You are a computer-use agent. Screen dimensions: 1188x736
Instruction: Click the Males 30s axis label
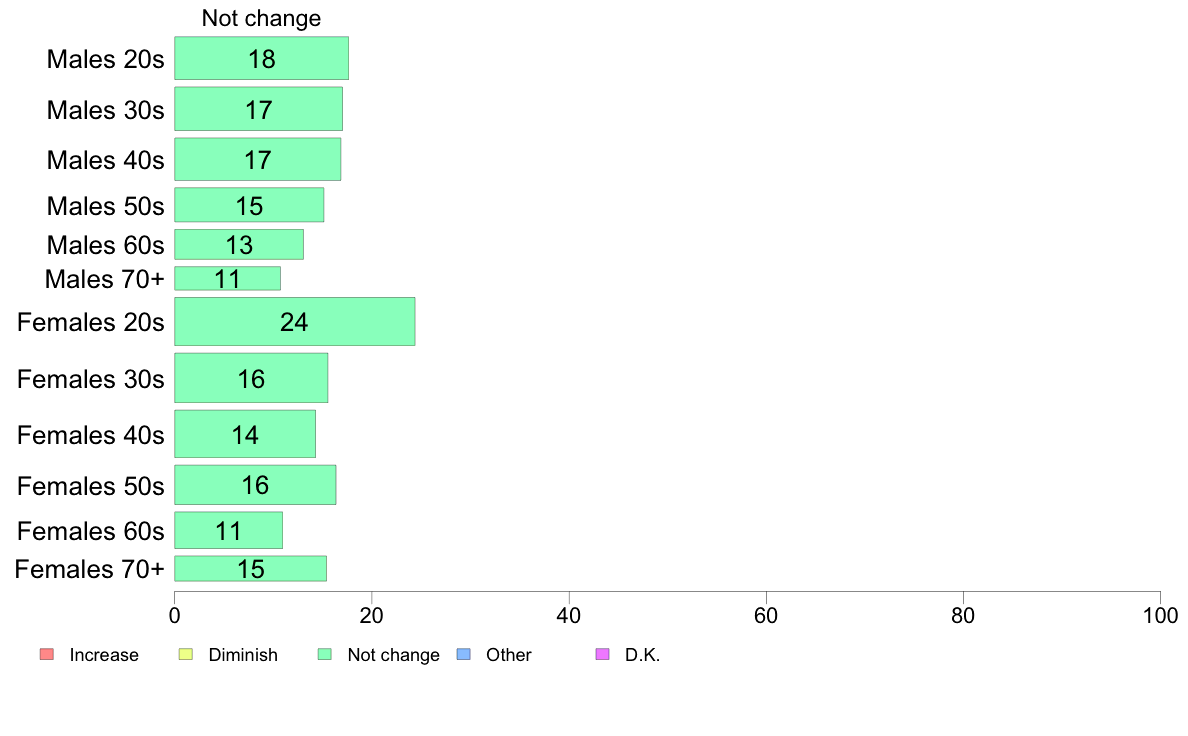[105, 110]
